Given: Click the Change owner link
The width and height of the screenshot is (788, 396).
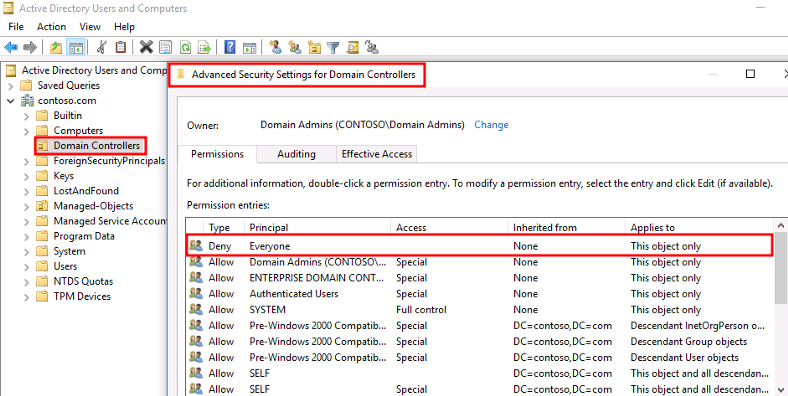Looking at the screenshot, I should tap(491, 125).
